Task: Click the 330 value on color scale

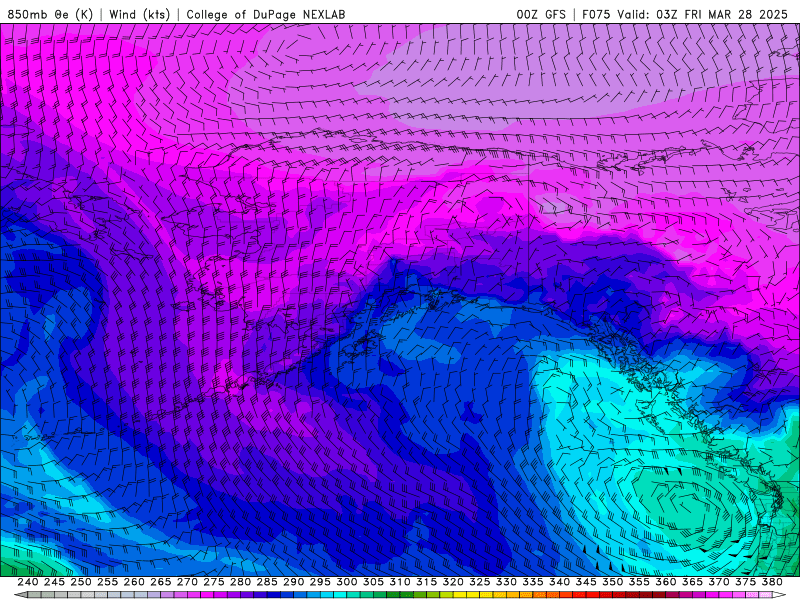Action: pos(506,582)
